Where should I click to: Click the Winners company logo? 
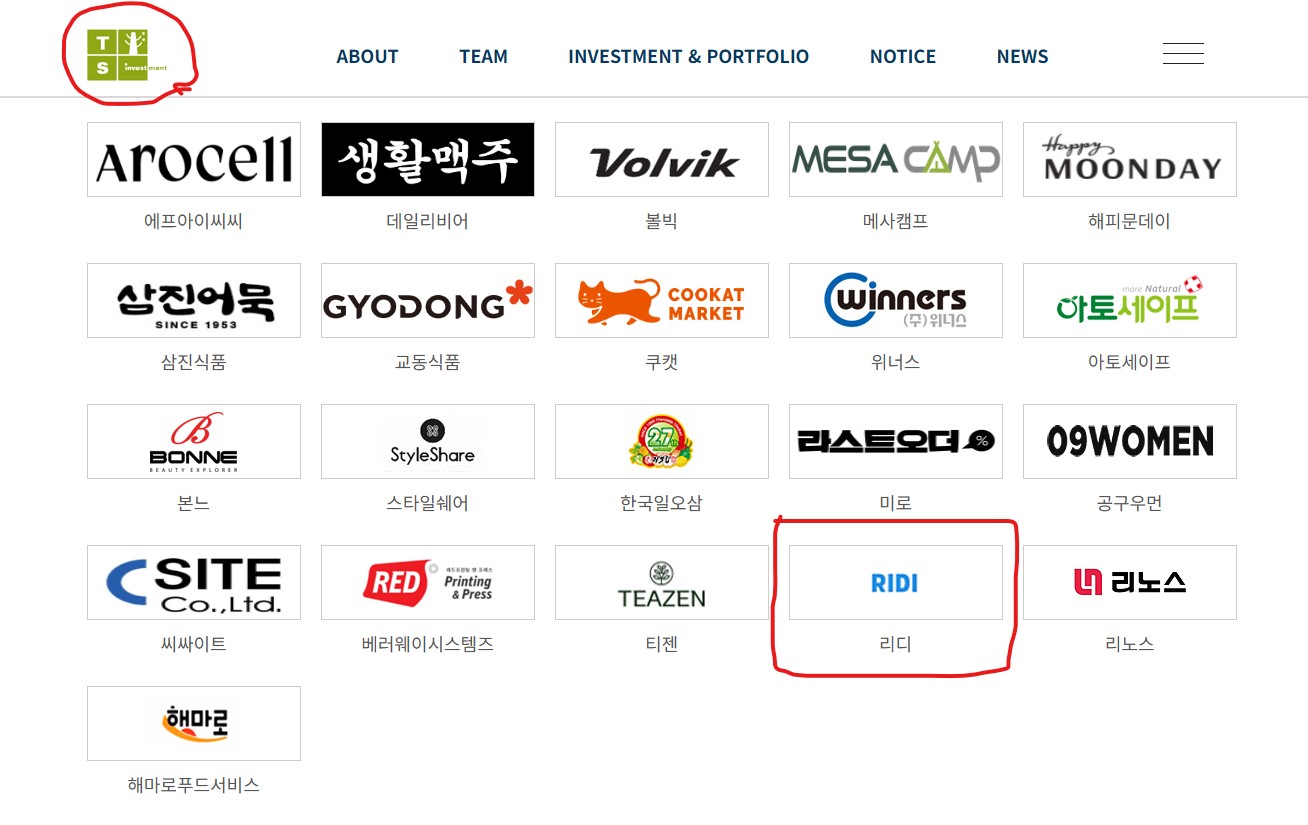896,301
